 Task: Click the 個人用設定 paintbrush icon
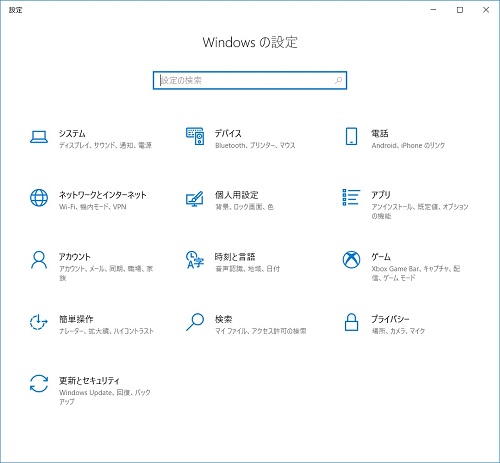tap(195, 198)
